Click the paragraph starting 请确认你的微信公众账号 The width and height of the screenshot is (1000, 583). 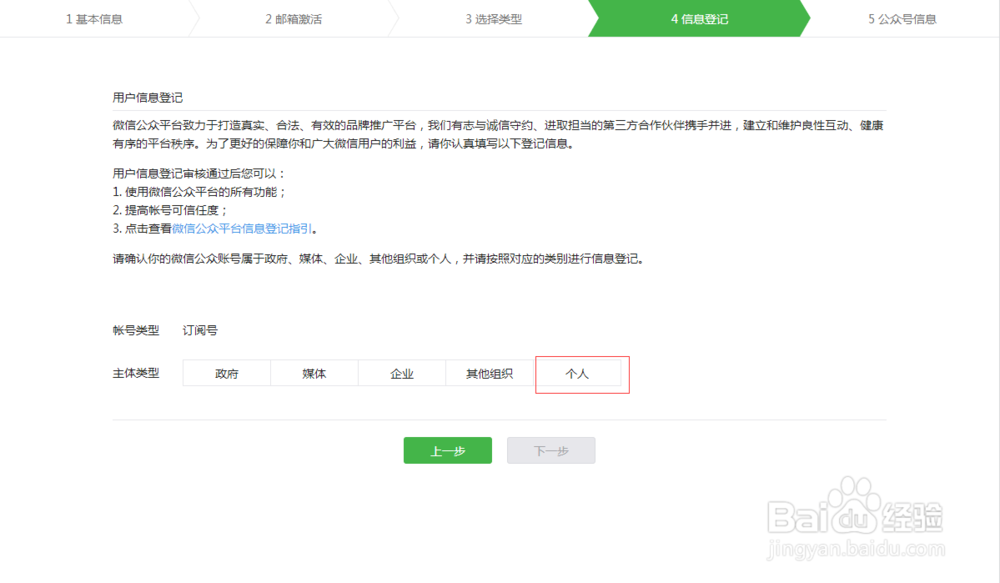(x=378, y=259)
